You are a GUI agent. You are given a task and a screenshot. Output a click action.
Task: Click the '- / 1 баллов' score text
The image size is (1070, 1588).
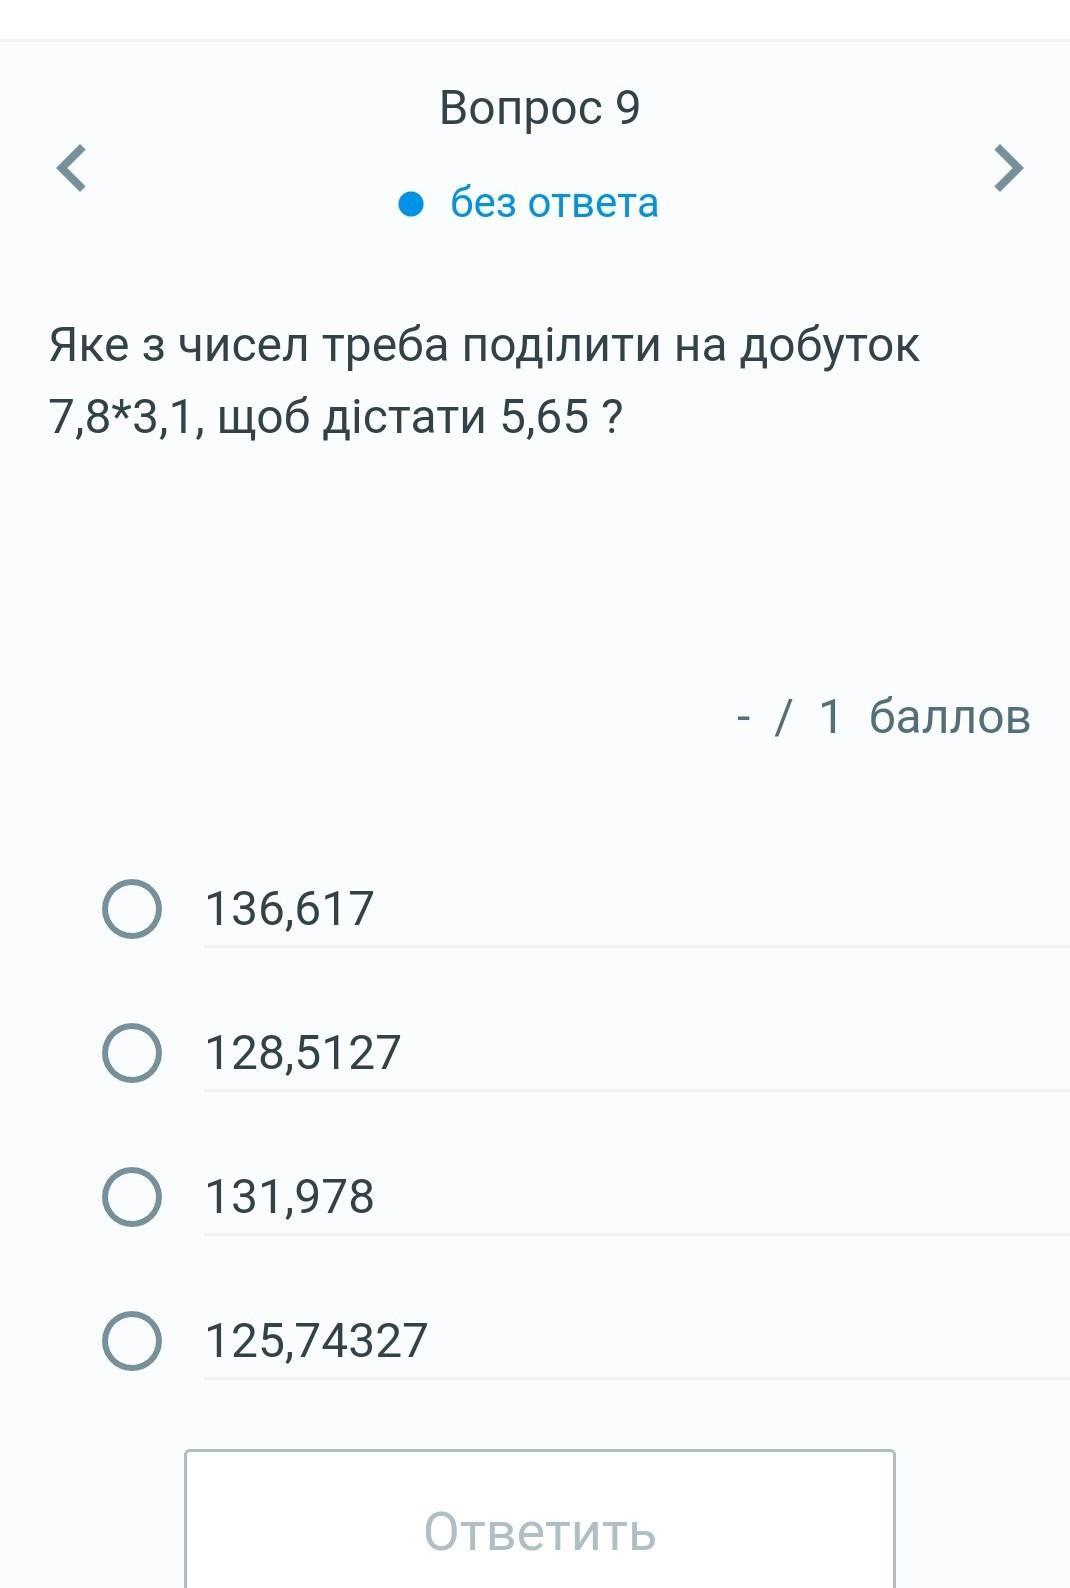882,716
